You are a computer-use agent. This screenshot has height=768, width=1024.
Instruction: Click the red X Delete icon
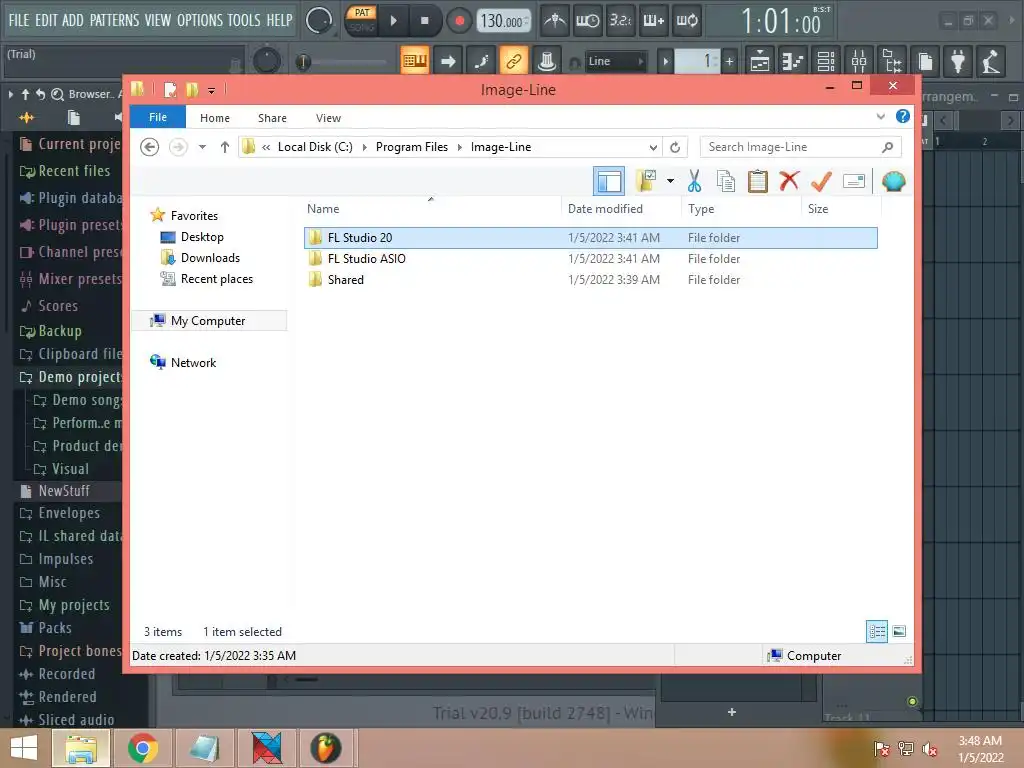789,180
